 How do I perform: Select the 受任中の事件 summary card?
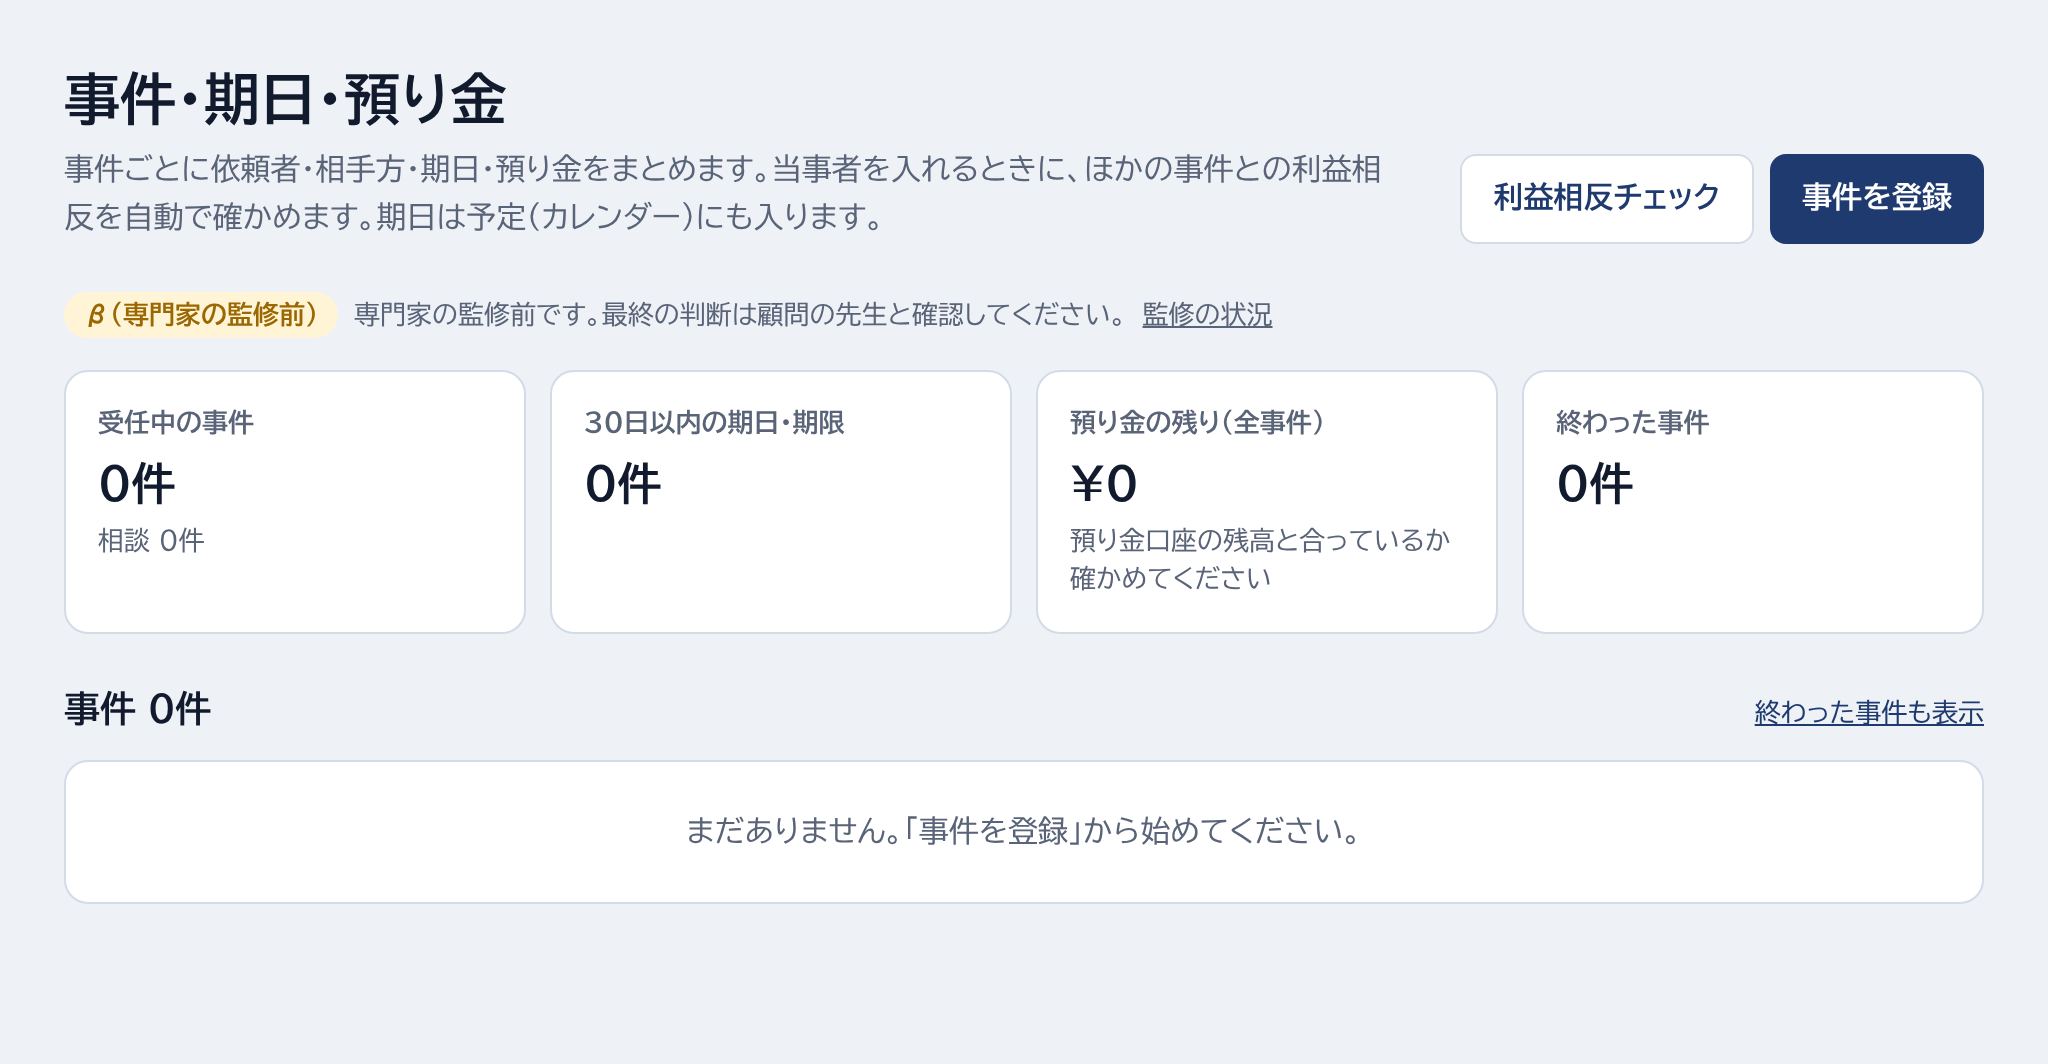295,502
